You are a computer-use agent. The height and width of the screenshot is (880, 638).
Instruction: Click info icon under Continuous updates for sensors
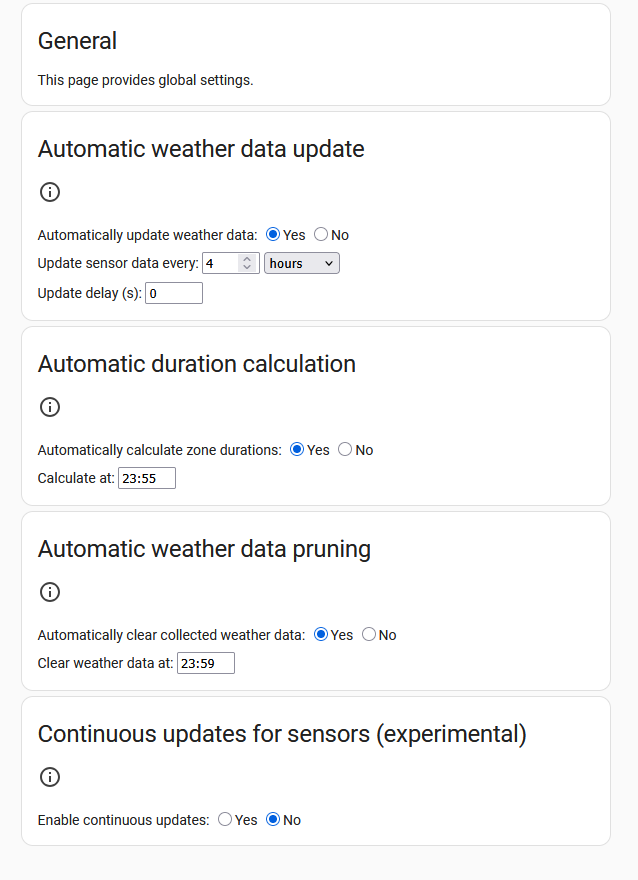50,777
